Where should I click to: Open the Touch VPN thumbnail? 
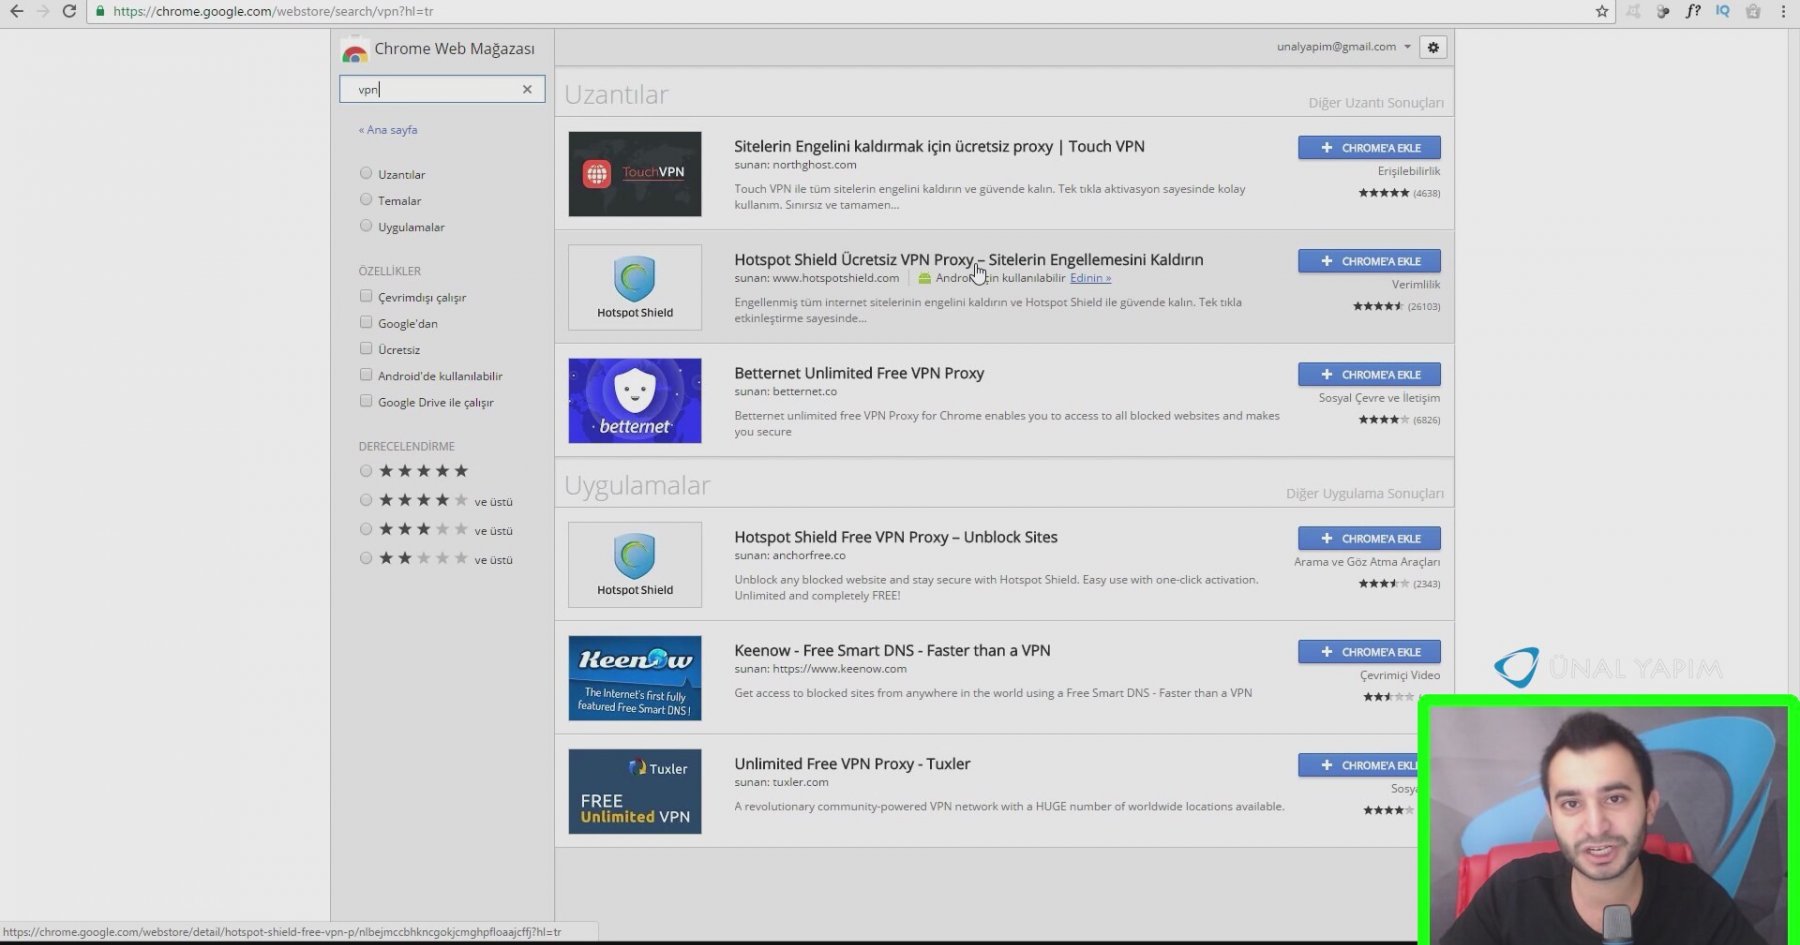(635, 174)
